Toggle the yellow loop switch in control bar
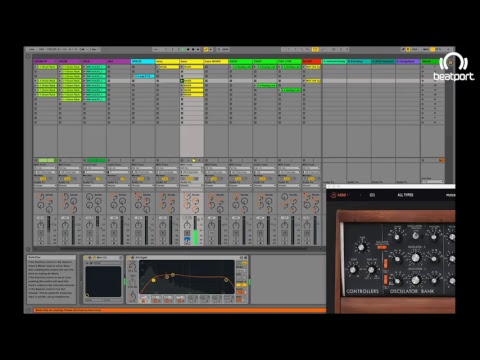 pyautogui.click(x=315, y=49)
